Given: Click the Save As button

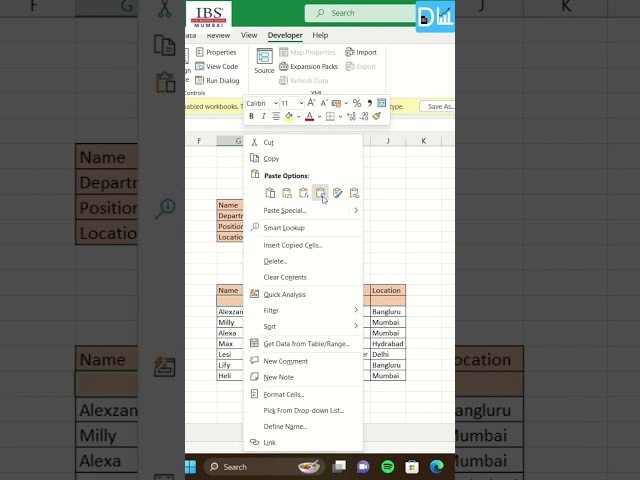Looking at the screenshot, I should pos(438,106).
